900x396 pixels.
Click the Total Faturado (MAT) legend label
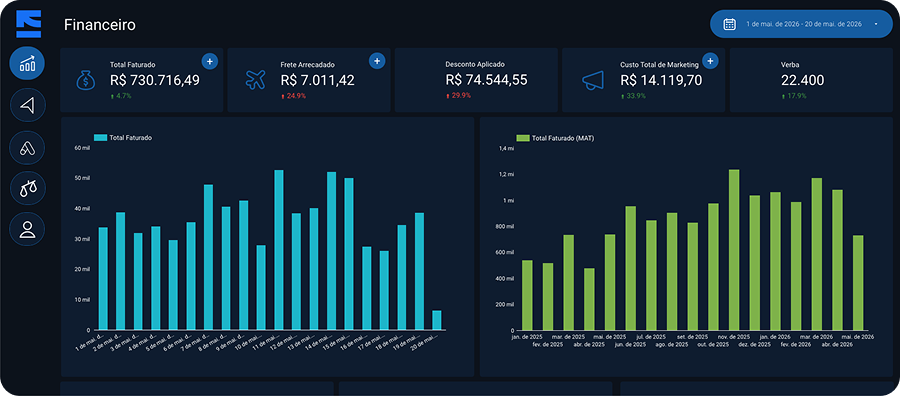click(x=563, y=138)
